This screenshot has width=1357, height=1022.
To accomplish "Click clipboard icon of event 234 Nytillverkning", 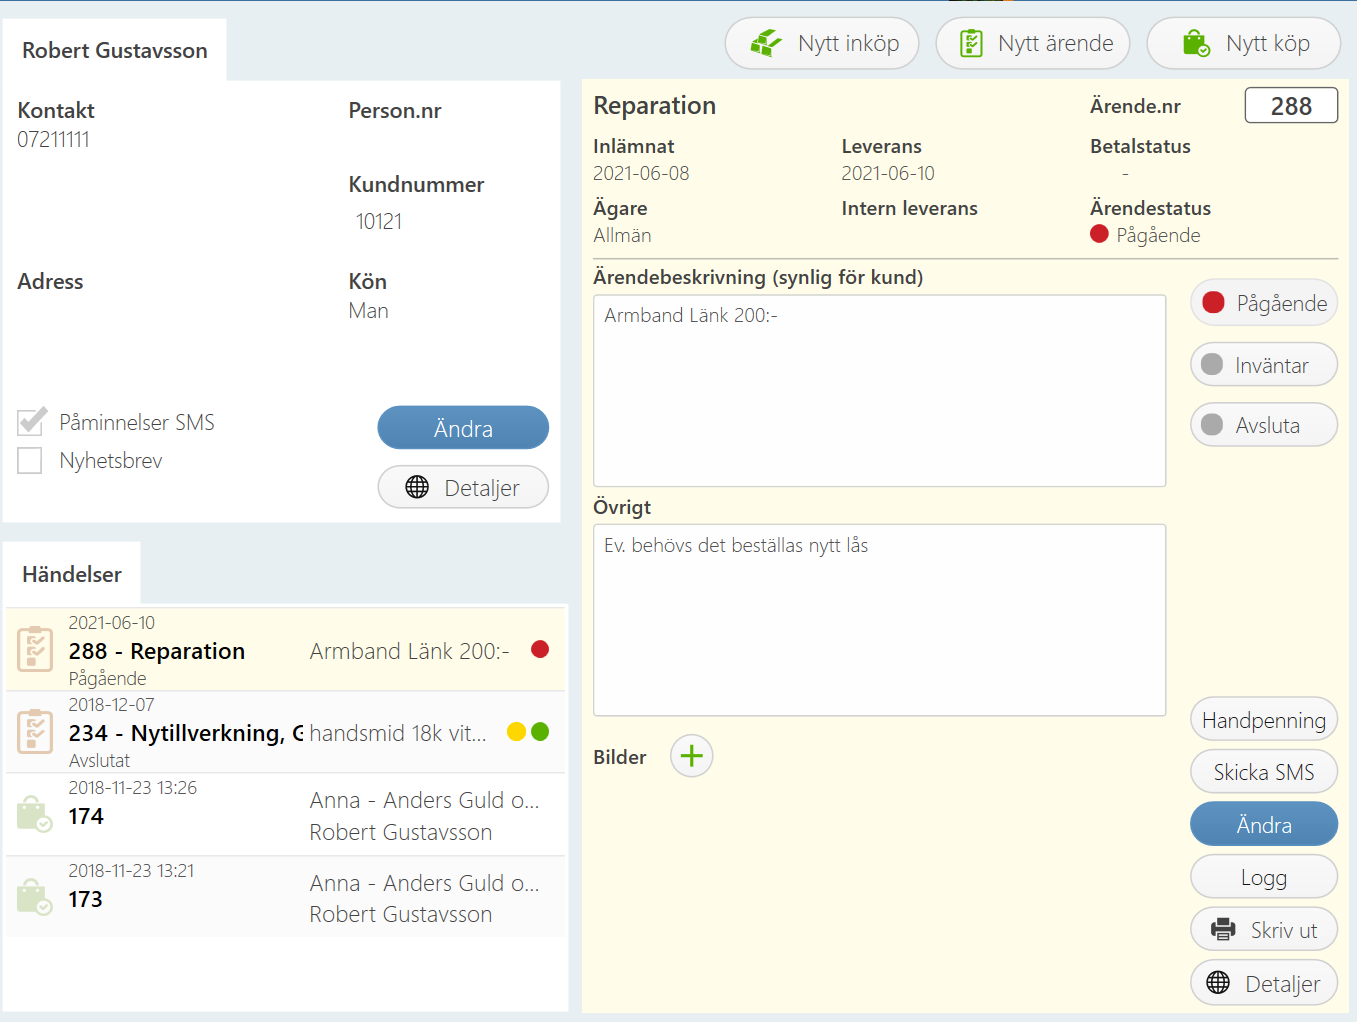I will coord(35,731).
